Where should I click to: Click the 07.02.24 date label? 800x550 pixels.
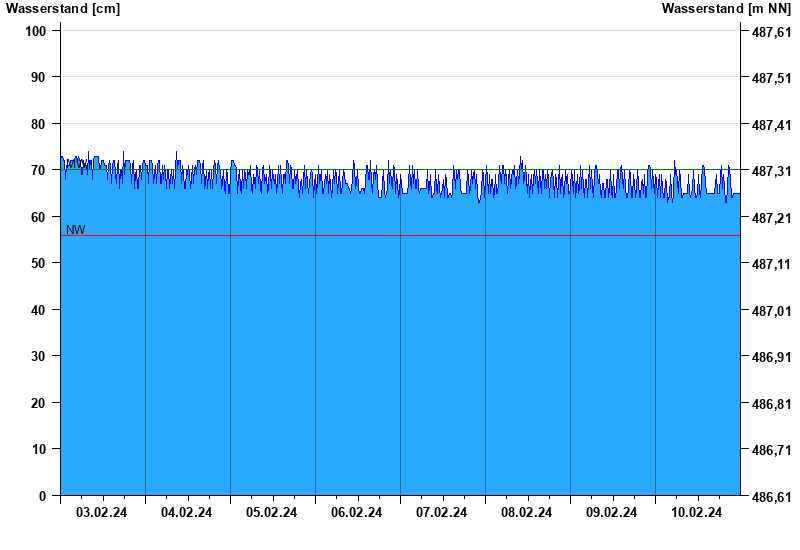click(441, 512)
